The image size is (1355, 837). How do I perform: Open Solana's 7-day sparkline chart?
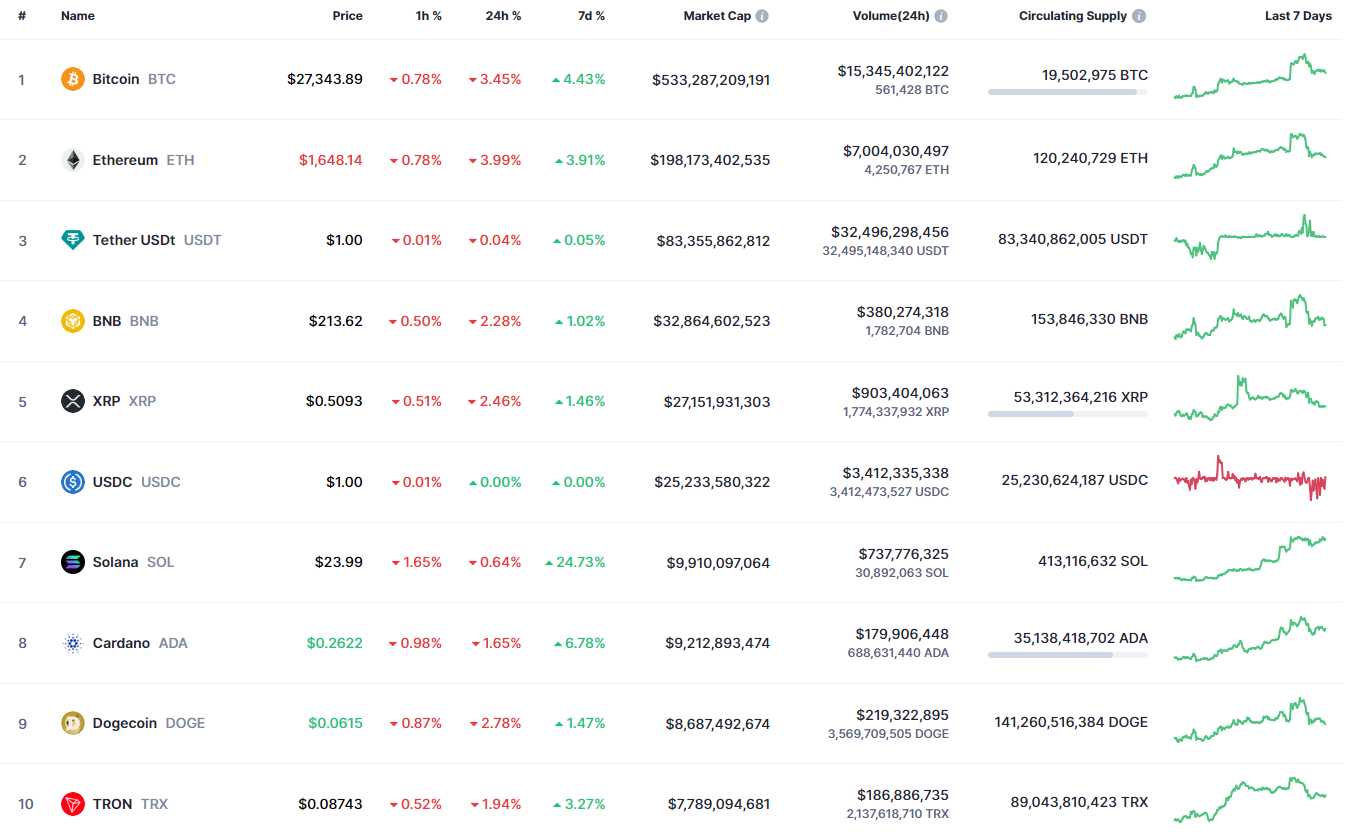(1250, 560)
